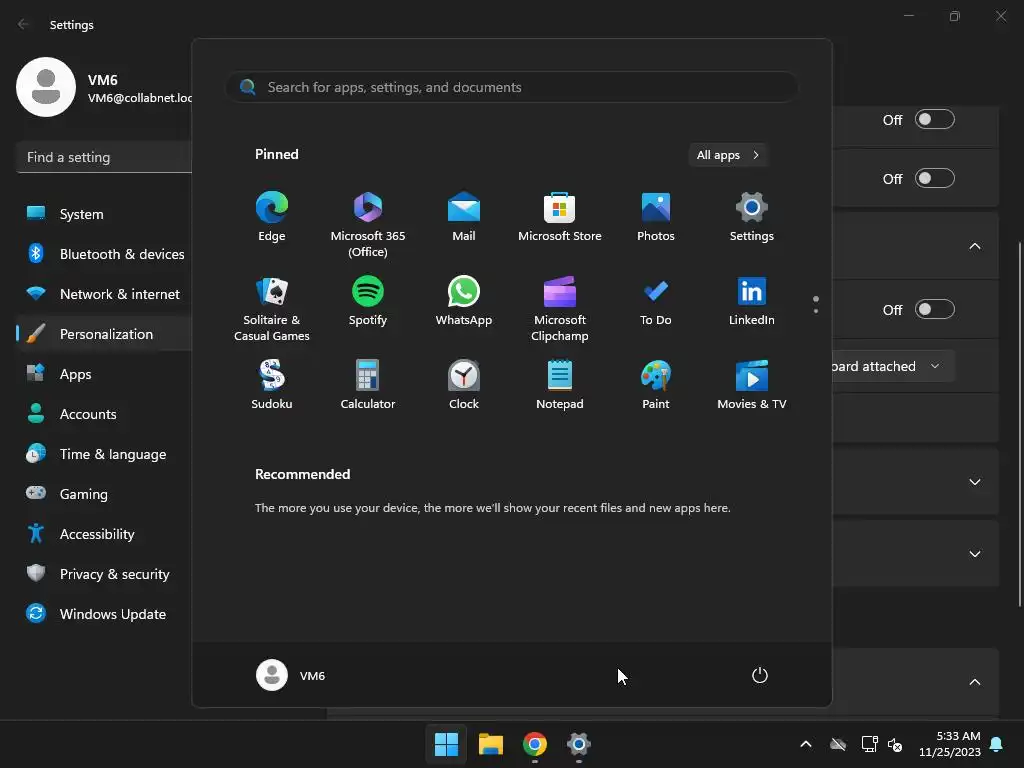Viewport: 1024px width, 768px height.
Task: Open the Clock app
Action: 464,385
